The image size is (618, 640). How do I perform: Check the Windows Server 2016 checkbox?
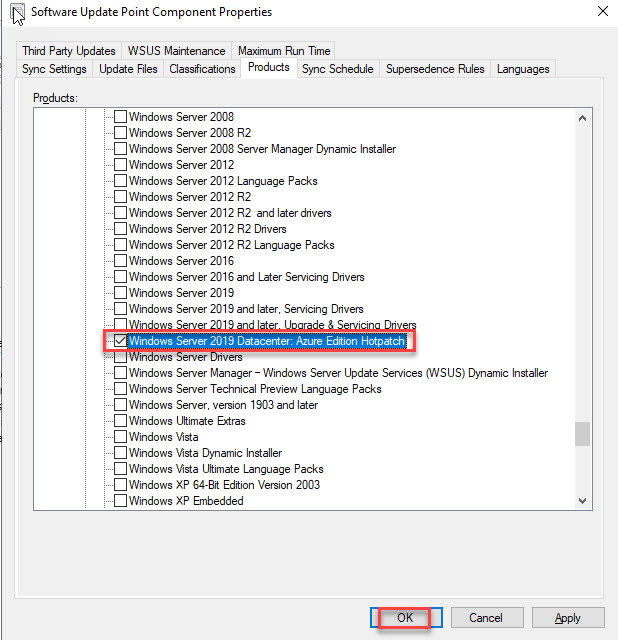[x=121, y=261]
